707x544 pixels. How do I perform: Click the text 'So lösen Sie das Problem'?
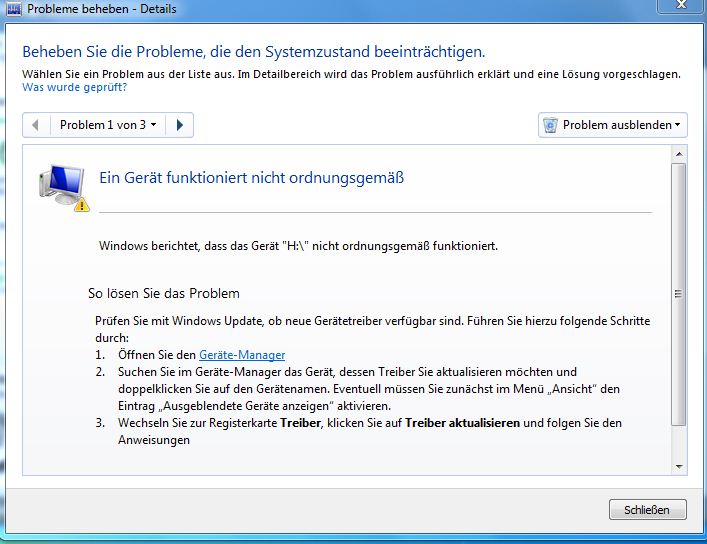click(164, 294)
